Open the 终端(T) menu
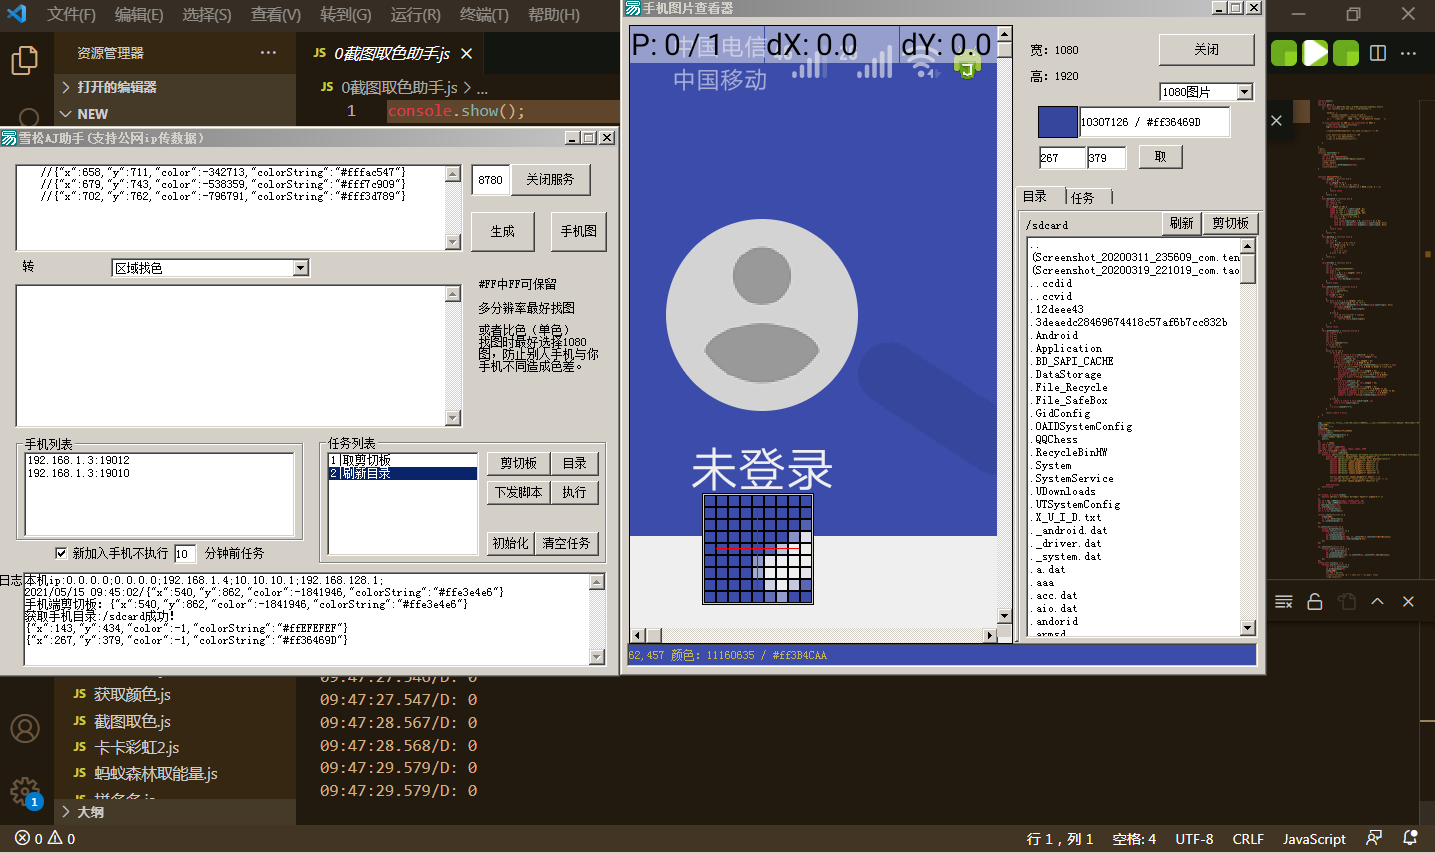The height and width of the screenshot is (853, 1435). [x=484, y=15]
